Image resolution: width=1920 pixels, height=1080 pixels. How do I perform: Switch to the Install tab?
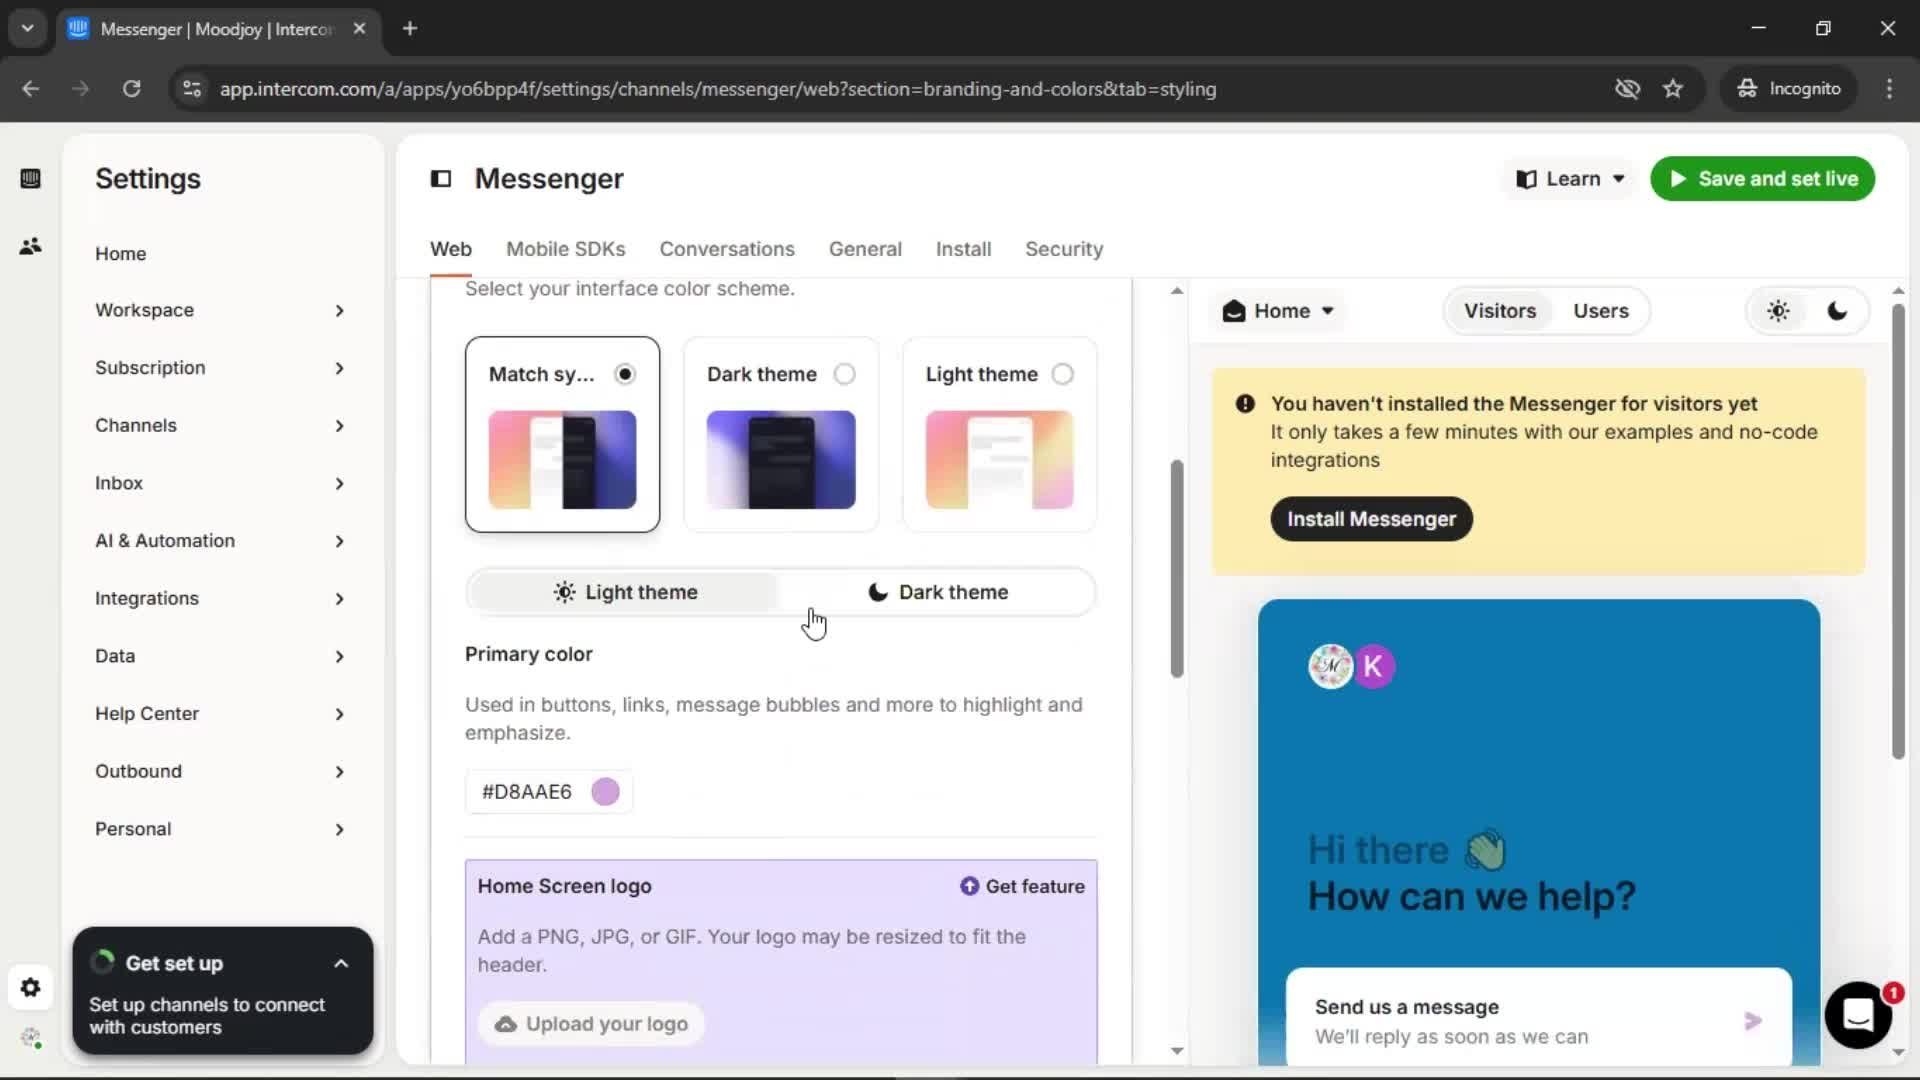click(963, 250)
